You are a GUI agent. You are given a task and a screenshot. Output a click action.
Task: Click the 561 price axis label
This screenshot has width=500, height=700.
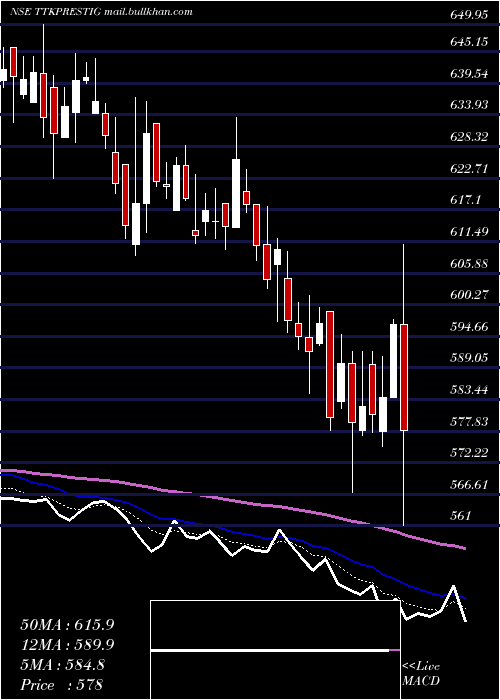pyautogui.click(x=460, y=516)
